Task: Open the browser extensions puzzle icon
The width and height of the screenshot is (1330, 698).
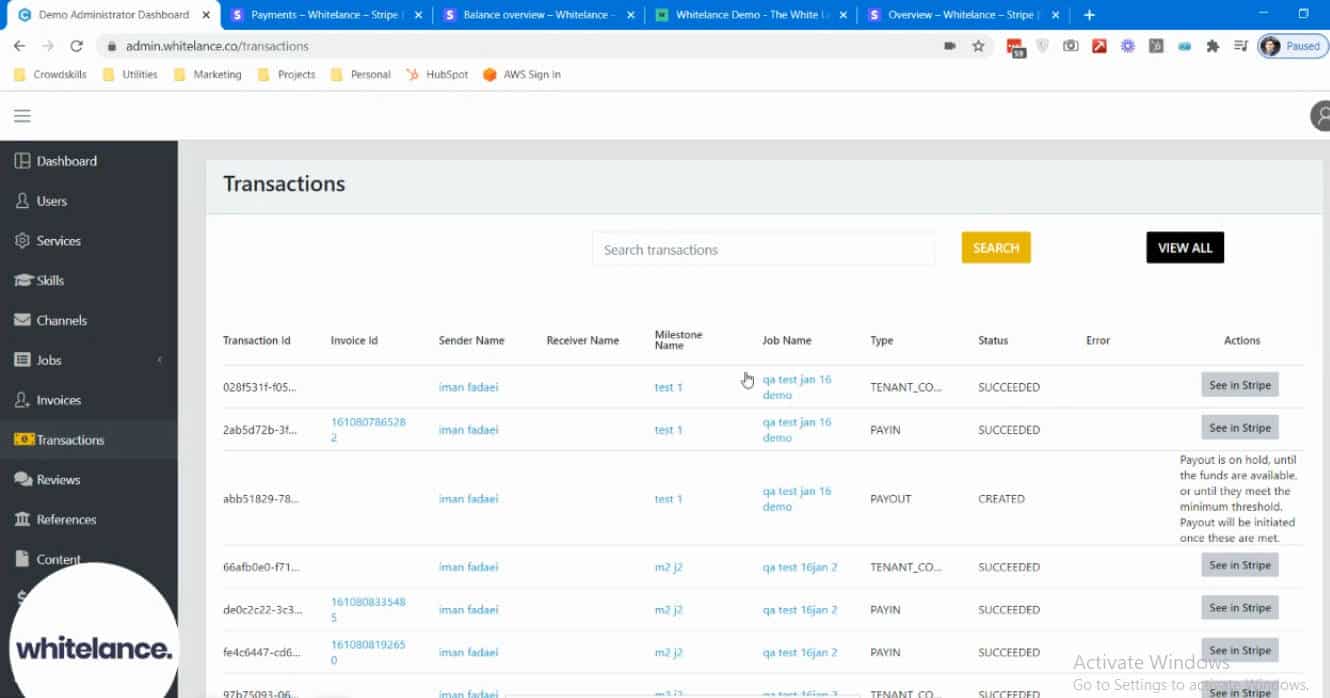Action: (x=1212, y=46)
